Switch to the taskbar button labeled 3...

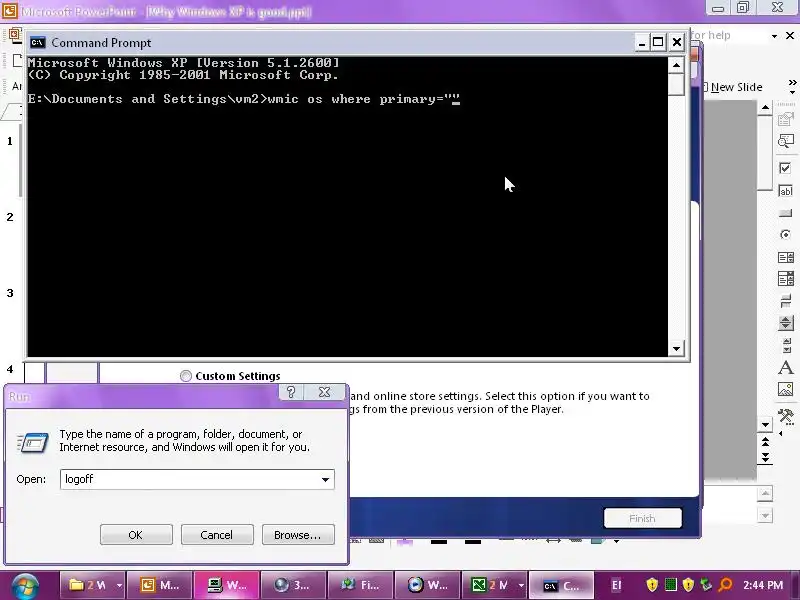coord(293,585)
